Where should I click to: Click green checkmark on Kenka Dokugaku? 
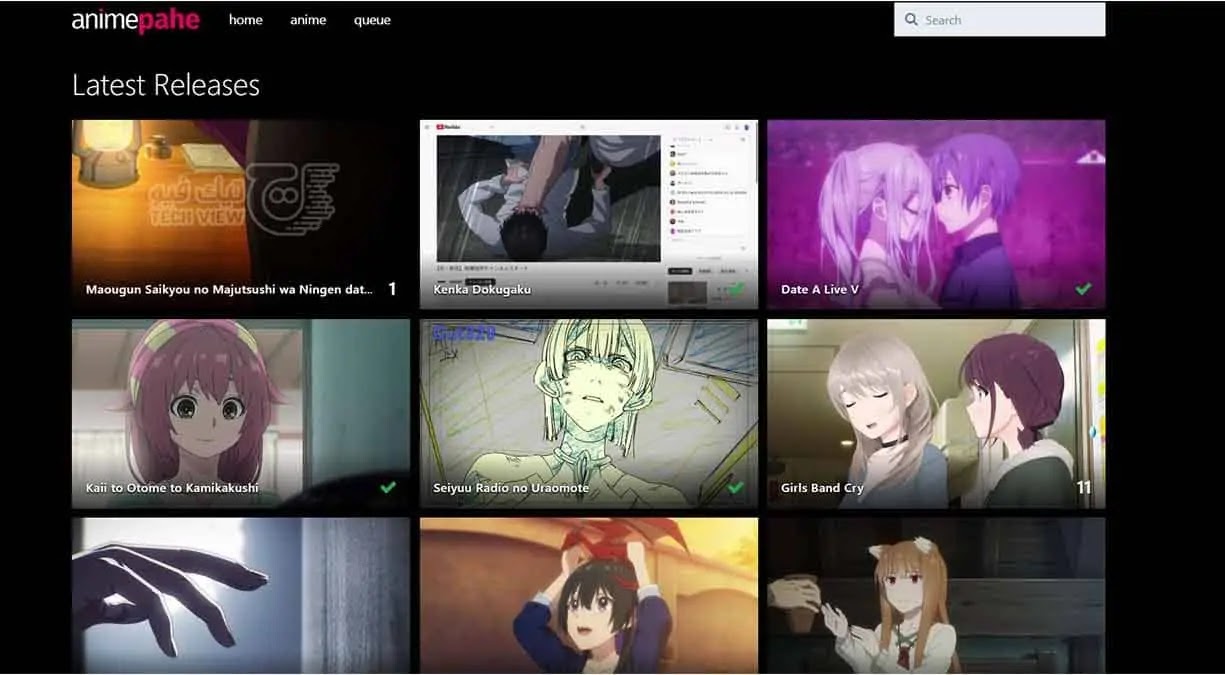pyautogui.click(x=736, y=289)
